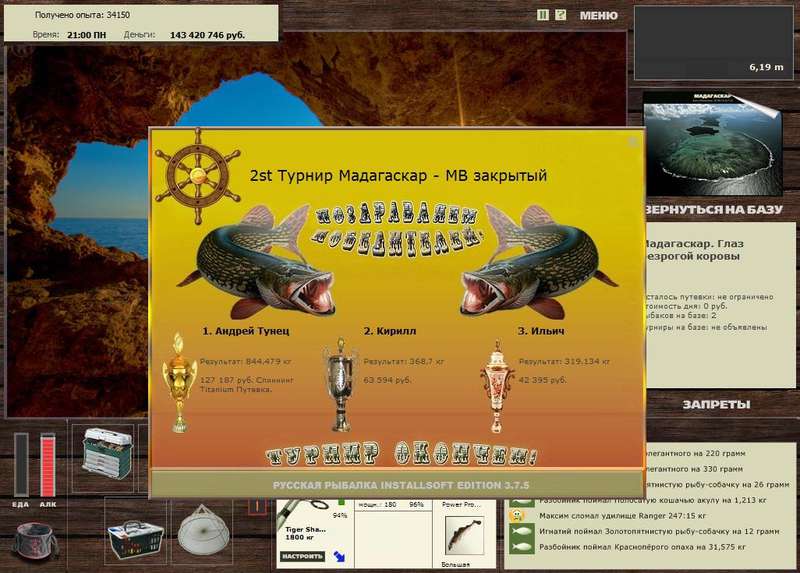Select the Tiger Sha... rod thumbnail
Image resolution: width=800 pixels, height=573 pixels.
pos(305,512)
